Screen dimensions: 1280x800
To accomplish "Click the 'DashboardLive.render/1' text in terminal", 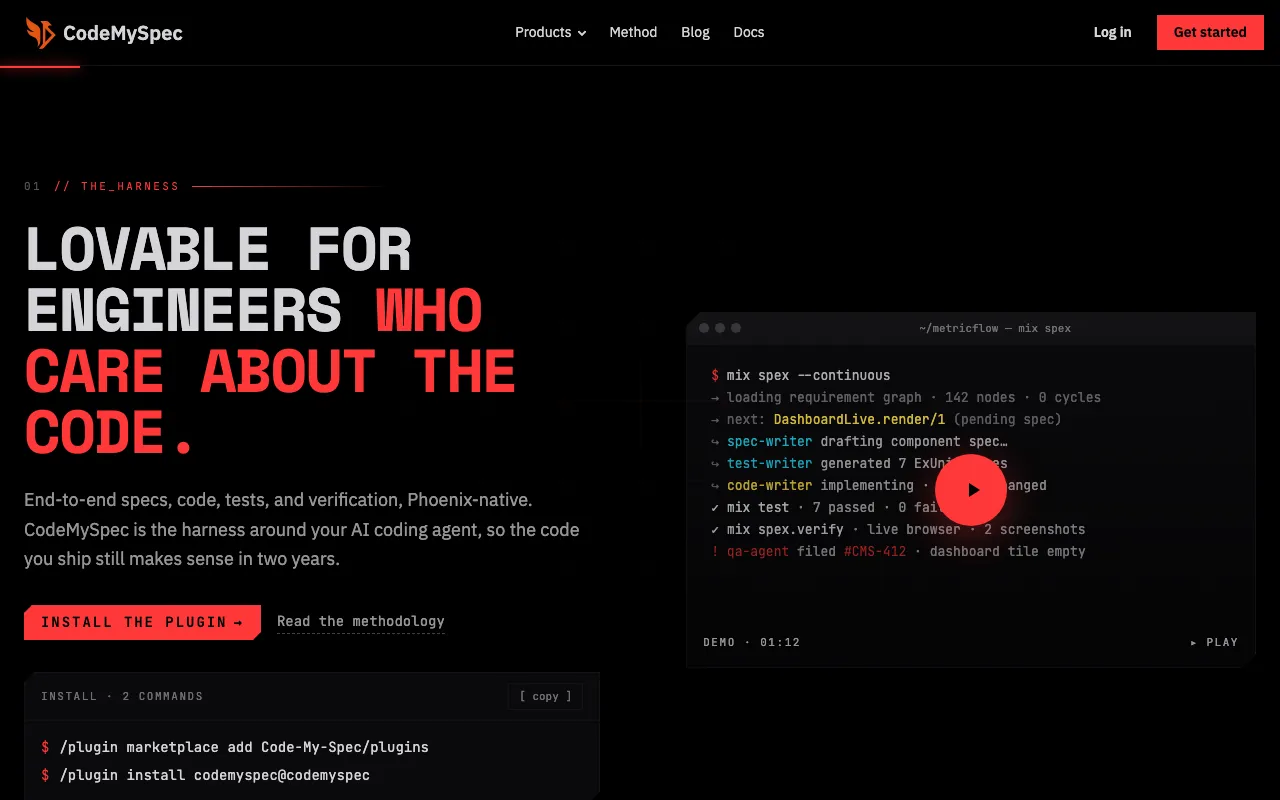I will [x=859, y=419].
